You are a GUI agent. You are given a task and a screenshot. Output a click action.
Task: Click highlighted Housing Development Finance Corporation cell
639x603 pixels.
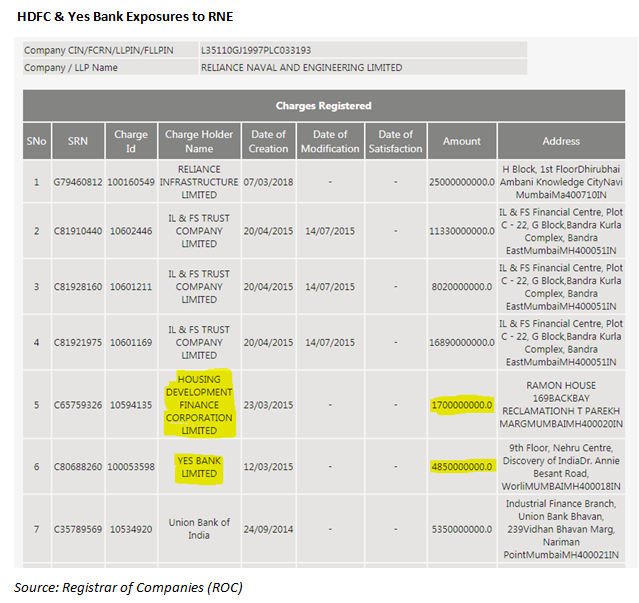(x=199, y=405)
